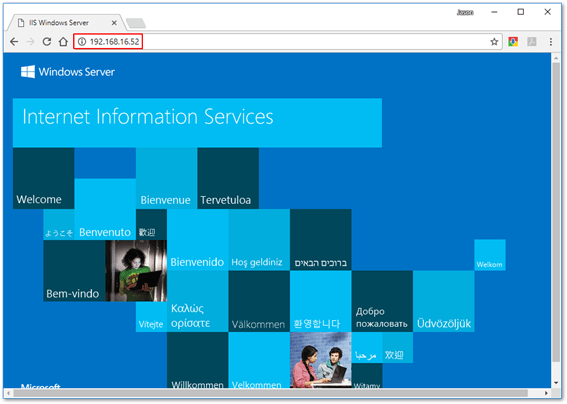Open a new tab with the blank tab button

[136, 23]
